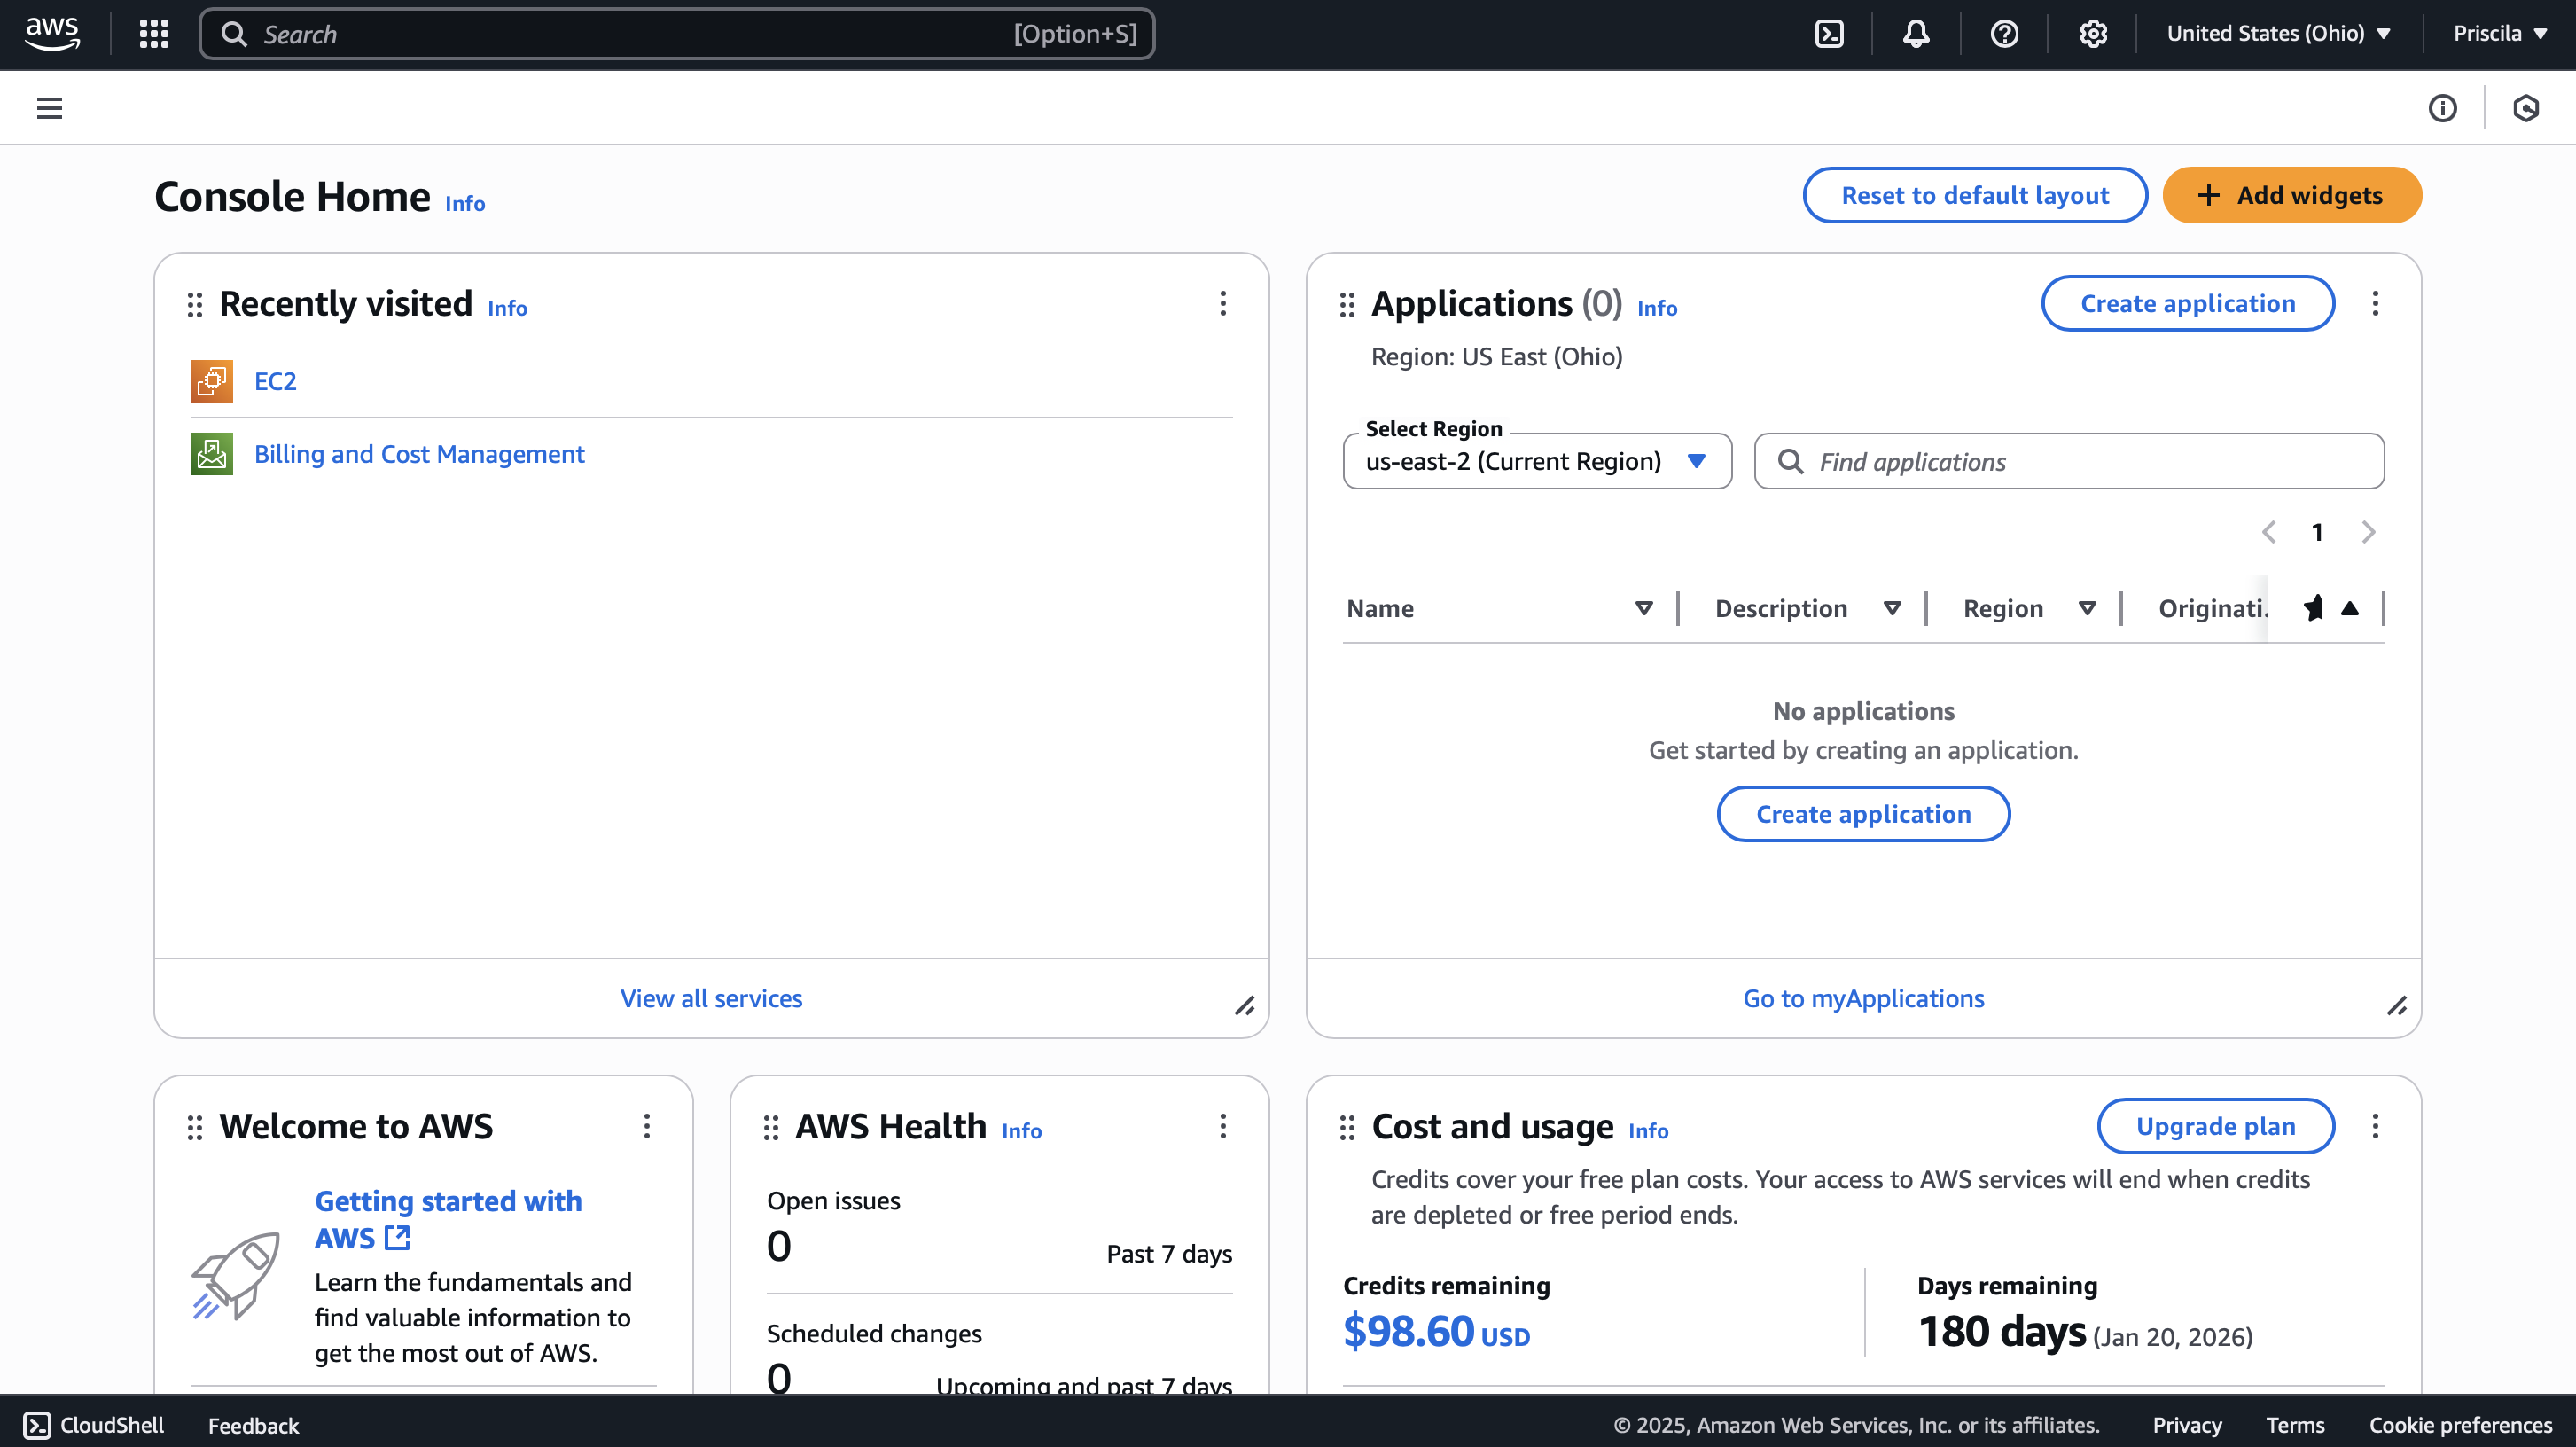
Task: Open the AWS services grid menu
Action: point(154,34)
